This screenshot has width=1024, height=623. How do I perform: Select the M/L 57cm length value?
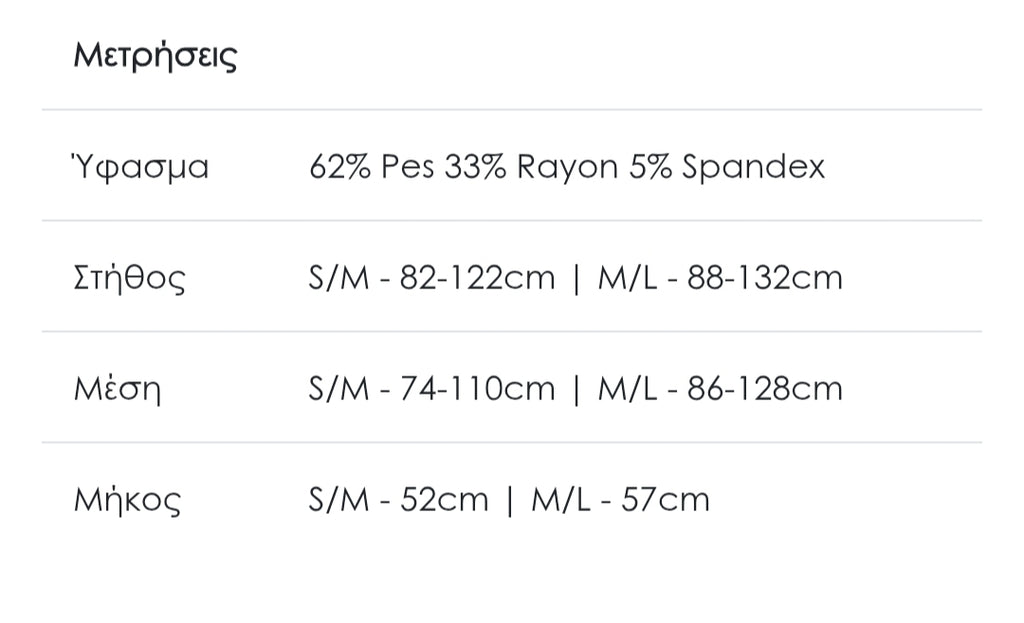(620, 499)
